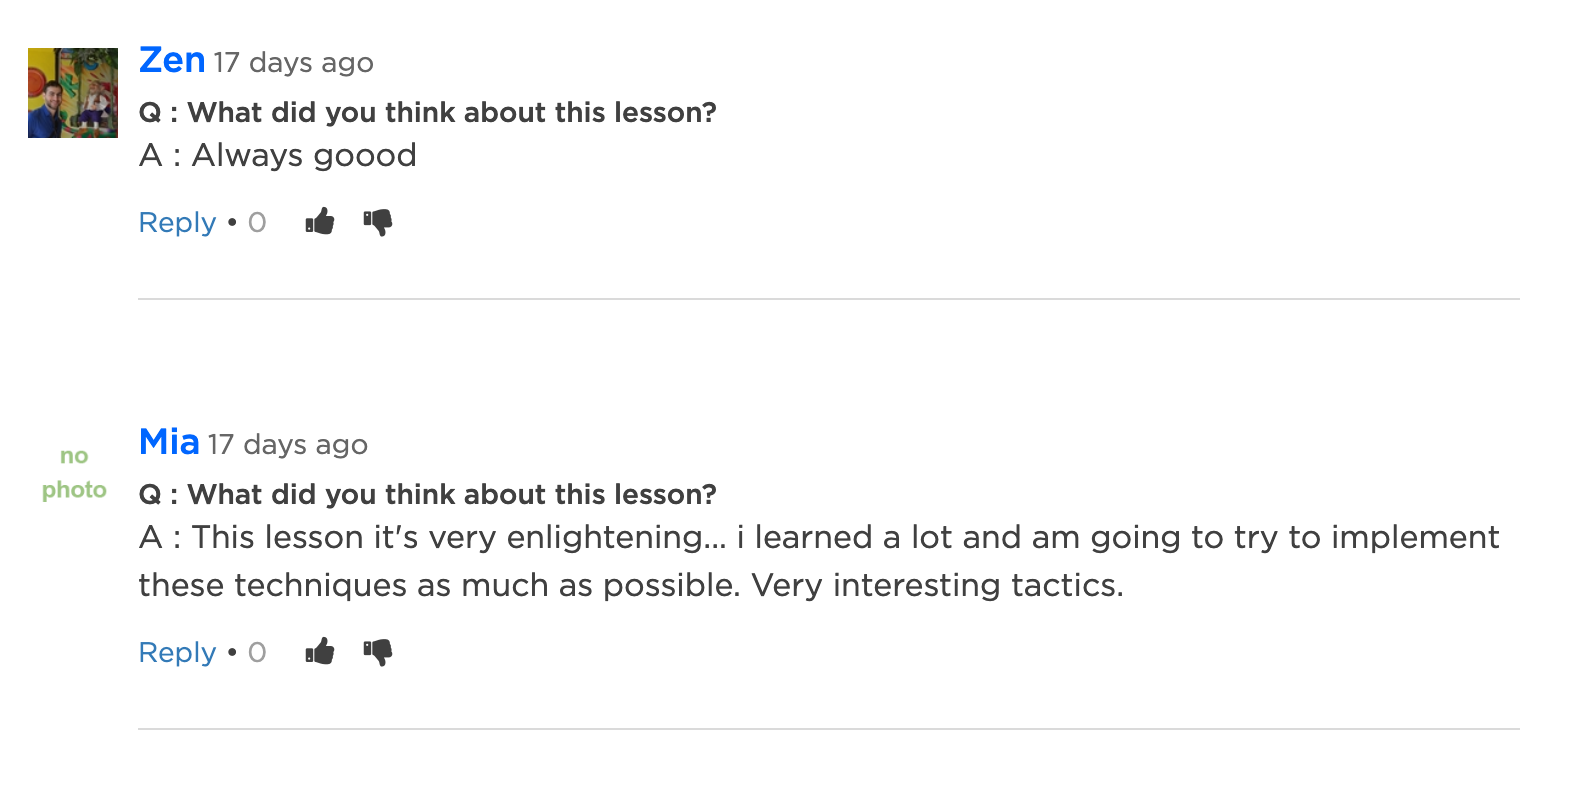Thumbs up Zen's comment
1588x790 pixels.
point(320,221)
